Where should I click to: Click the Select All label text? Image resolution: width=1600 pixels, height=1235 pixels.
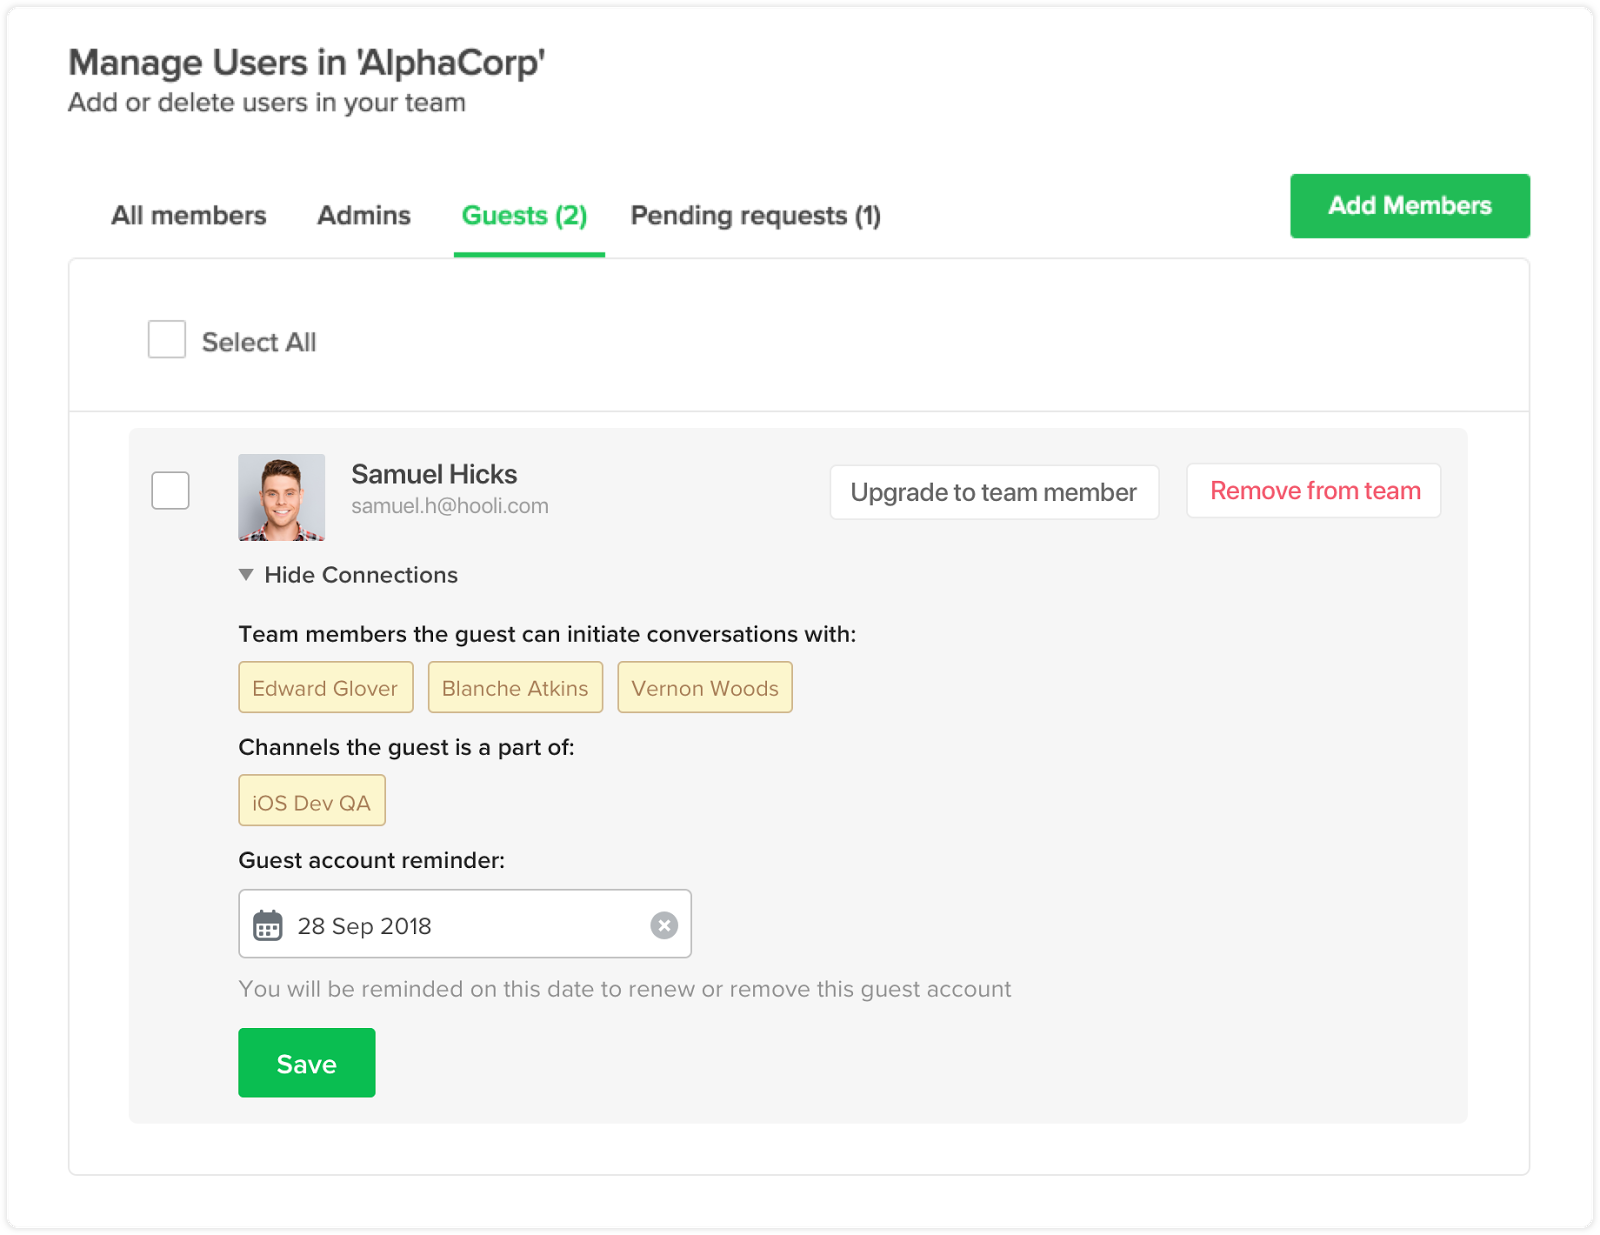259,342
